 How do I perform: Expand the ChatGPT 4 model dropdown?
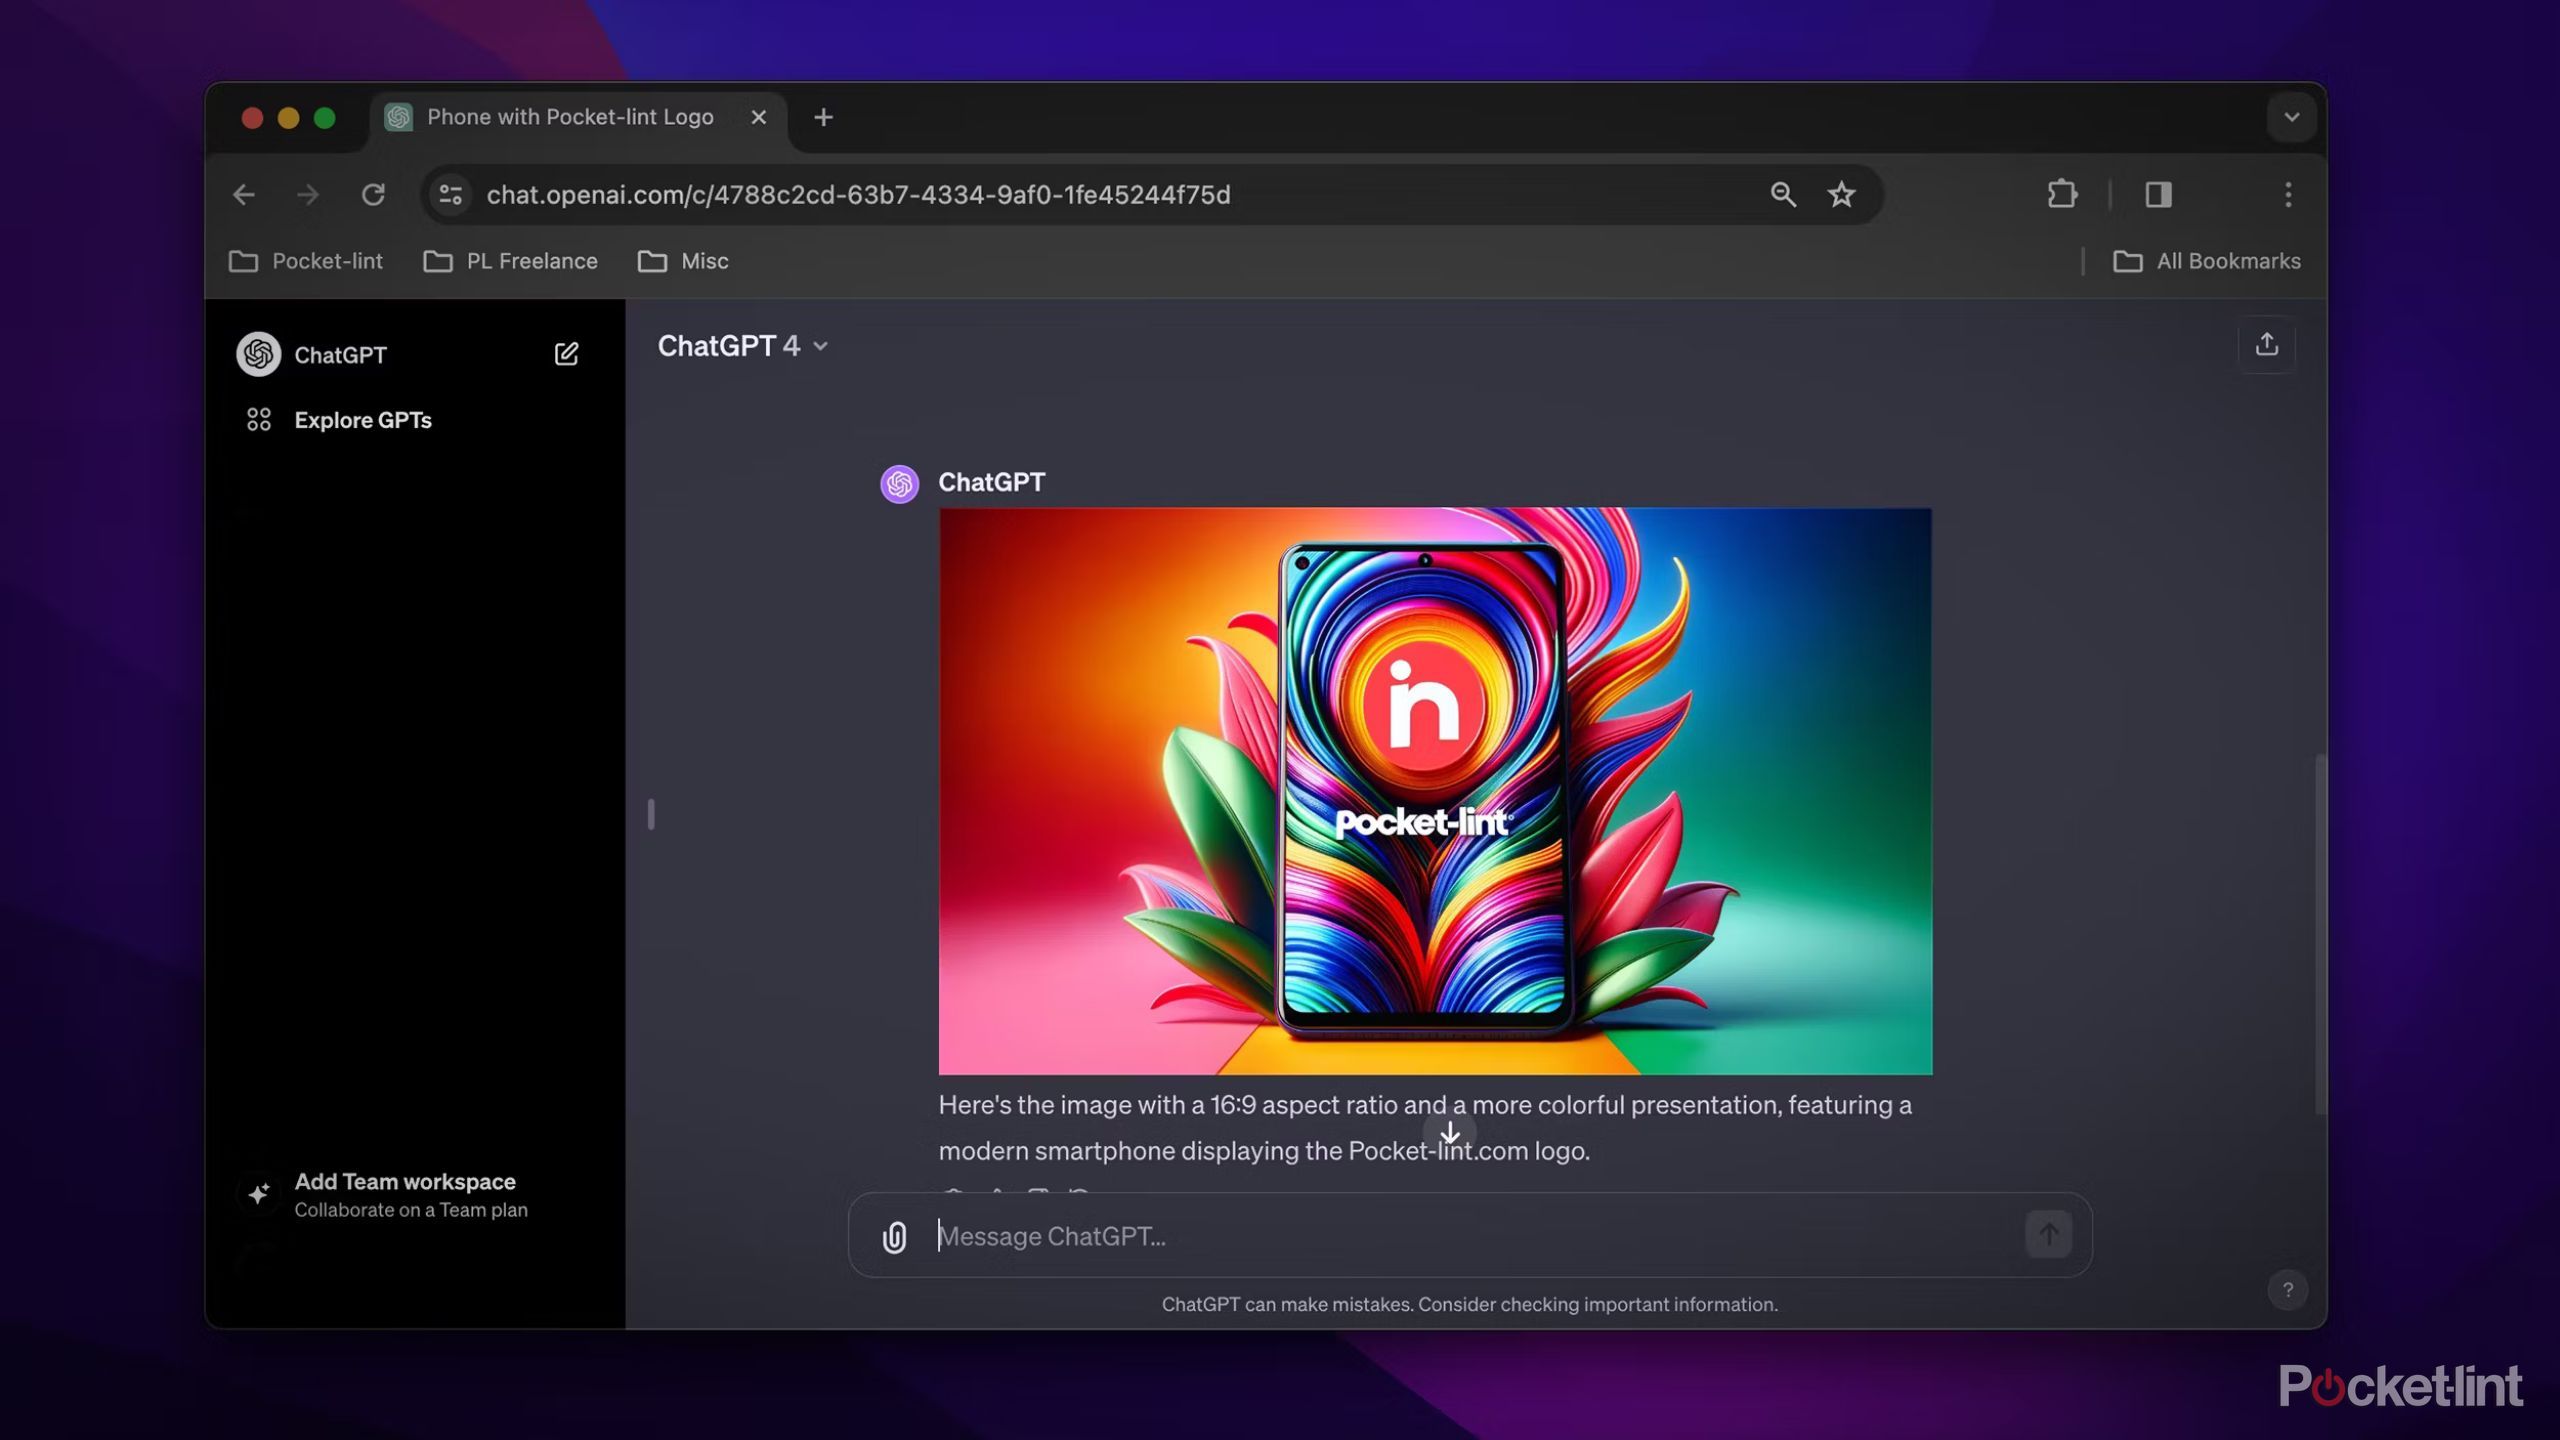(x=742, y=346)
